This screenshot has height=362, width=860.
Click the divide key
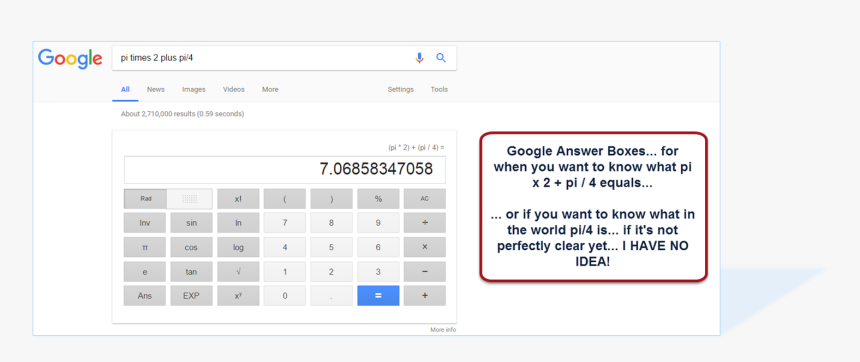(x=425, y=223)
